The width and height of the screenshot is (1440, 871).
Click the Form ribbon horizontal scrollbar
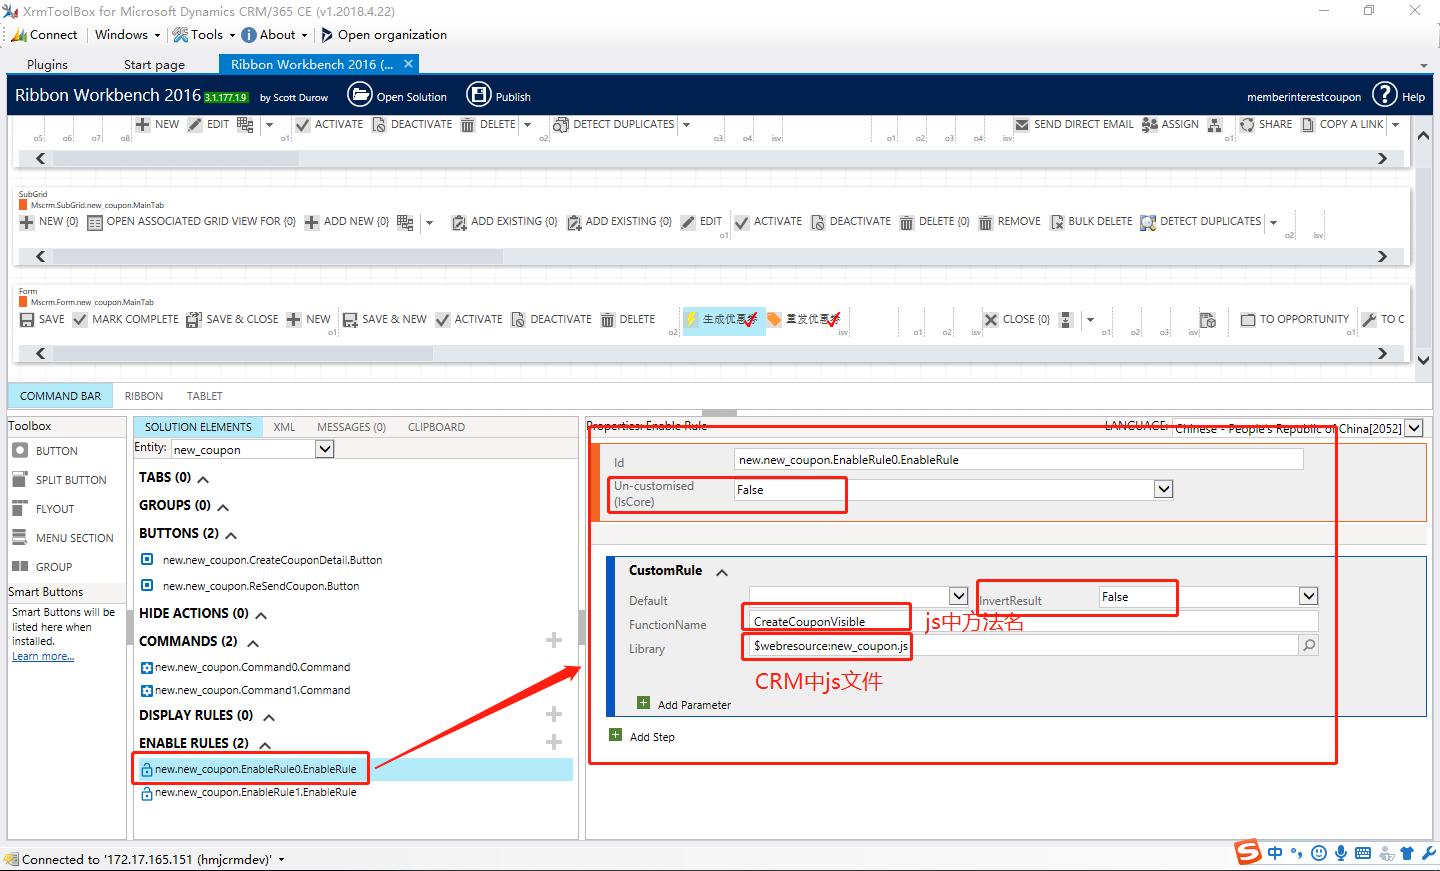243,353
